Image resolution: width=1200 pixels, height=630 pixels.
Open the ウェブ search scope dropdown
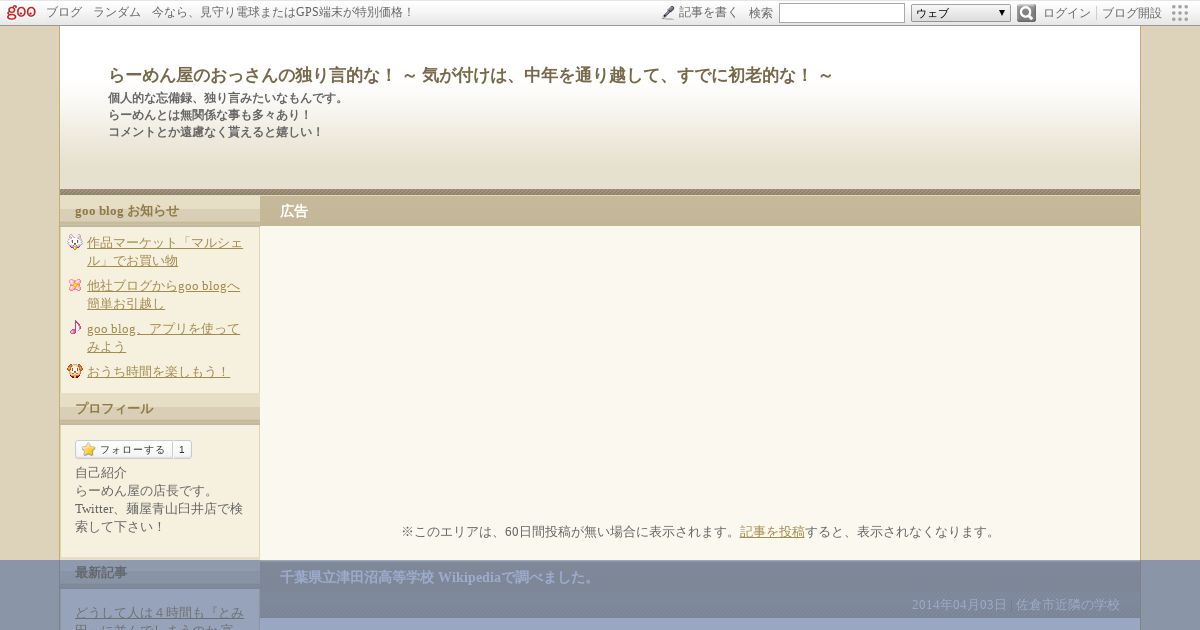961,13
